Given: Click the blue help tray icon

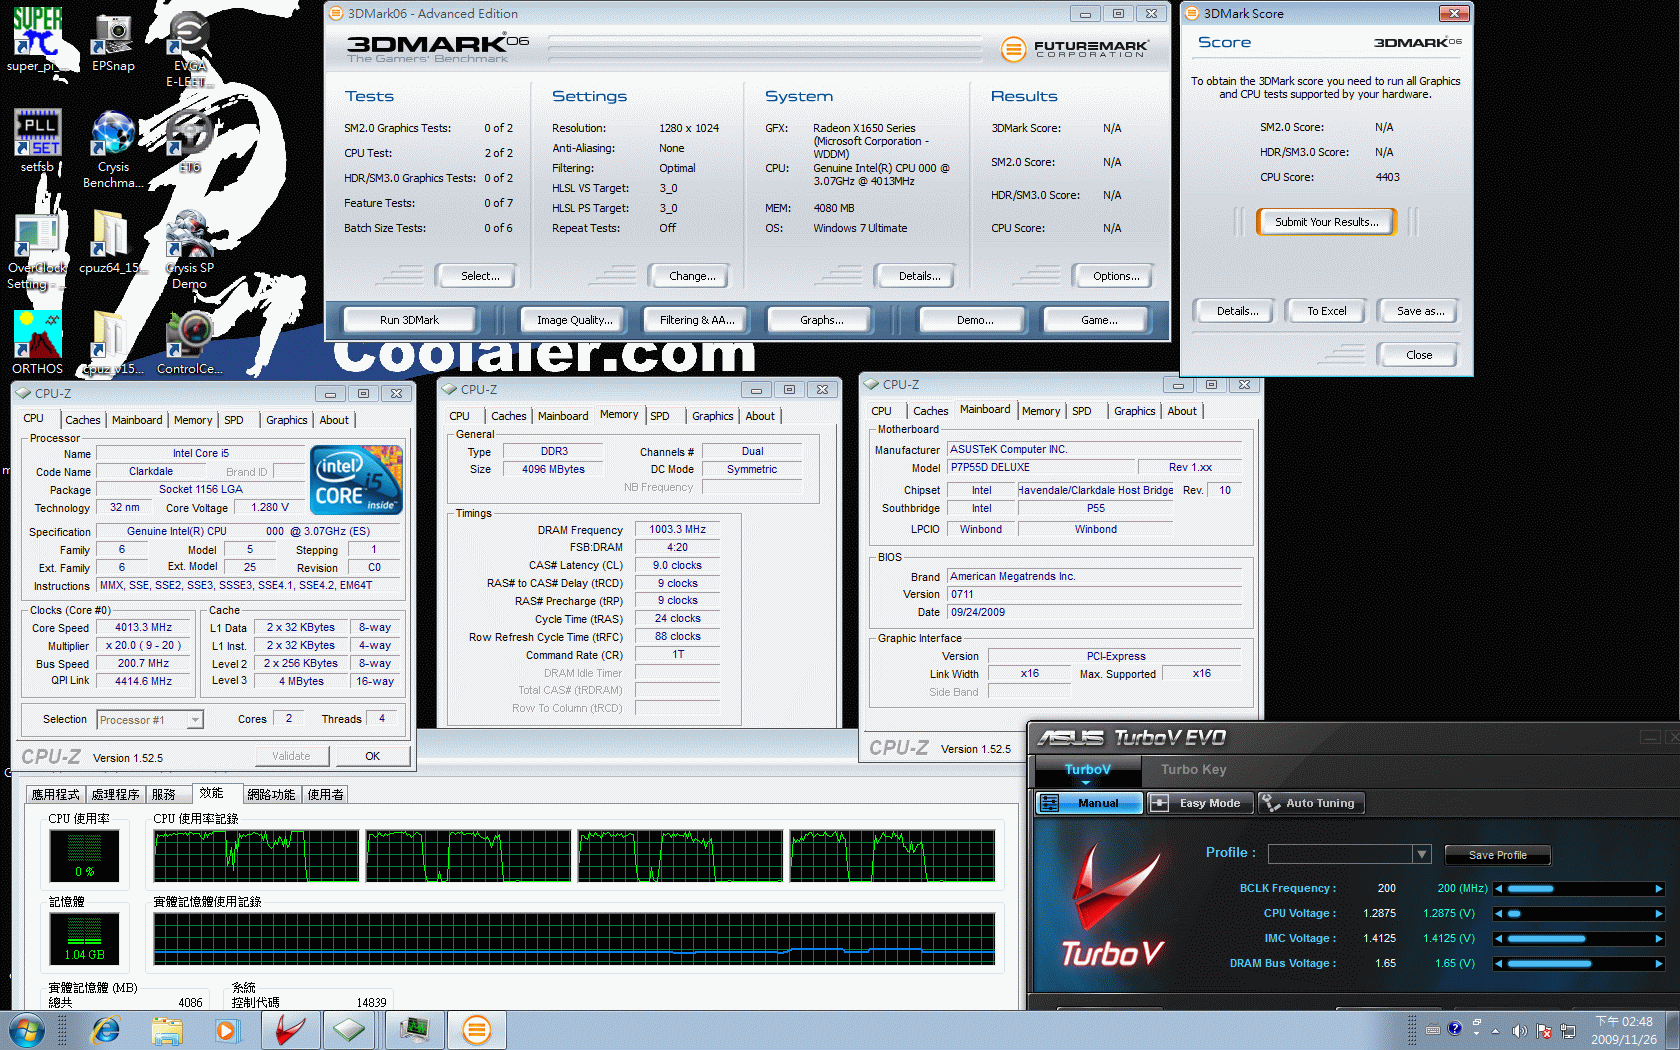Looking at the screenshot, I should 1455,1028.
